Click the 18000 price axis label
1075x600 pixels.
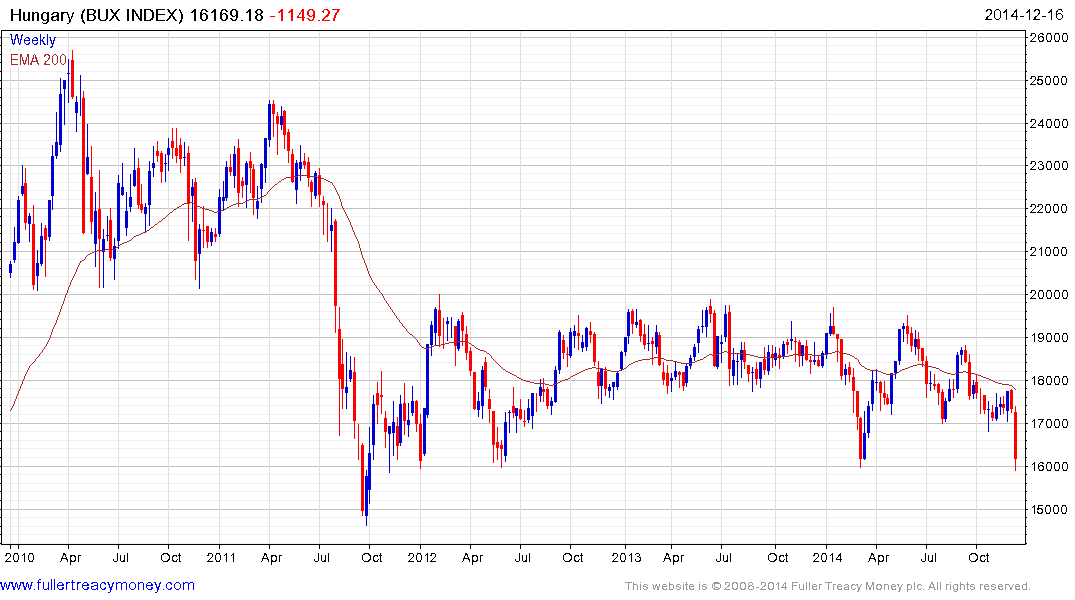pos(1048,381)
